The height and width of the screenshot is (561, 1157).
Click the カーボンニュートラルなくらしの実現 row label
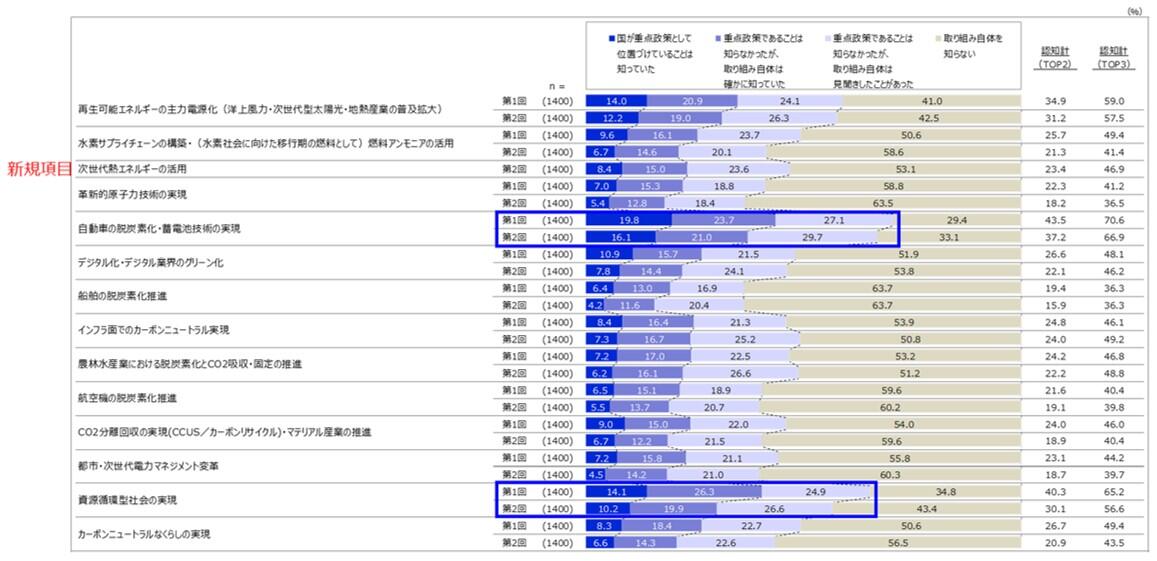144,534
